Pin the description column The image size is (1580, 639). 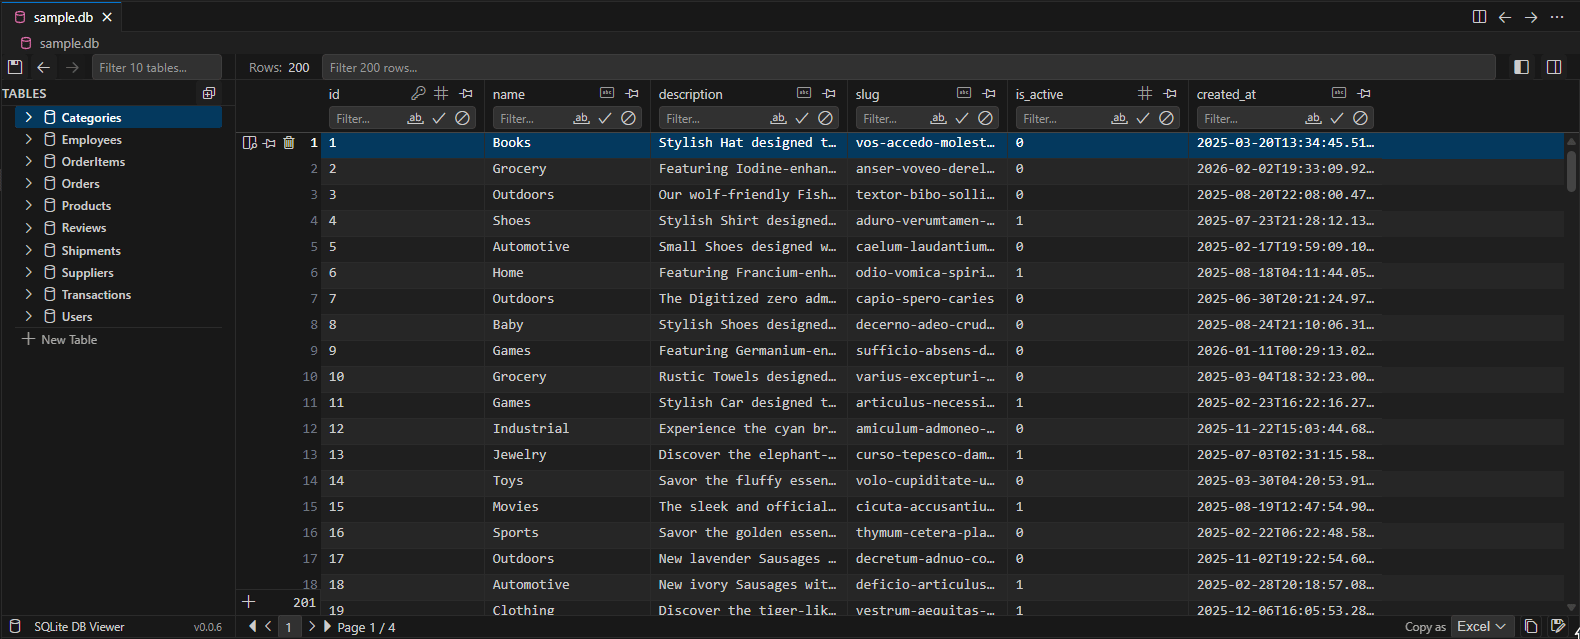tap(829, 93)
